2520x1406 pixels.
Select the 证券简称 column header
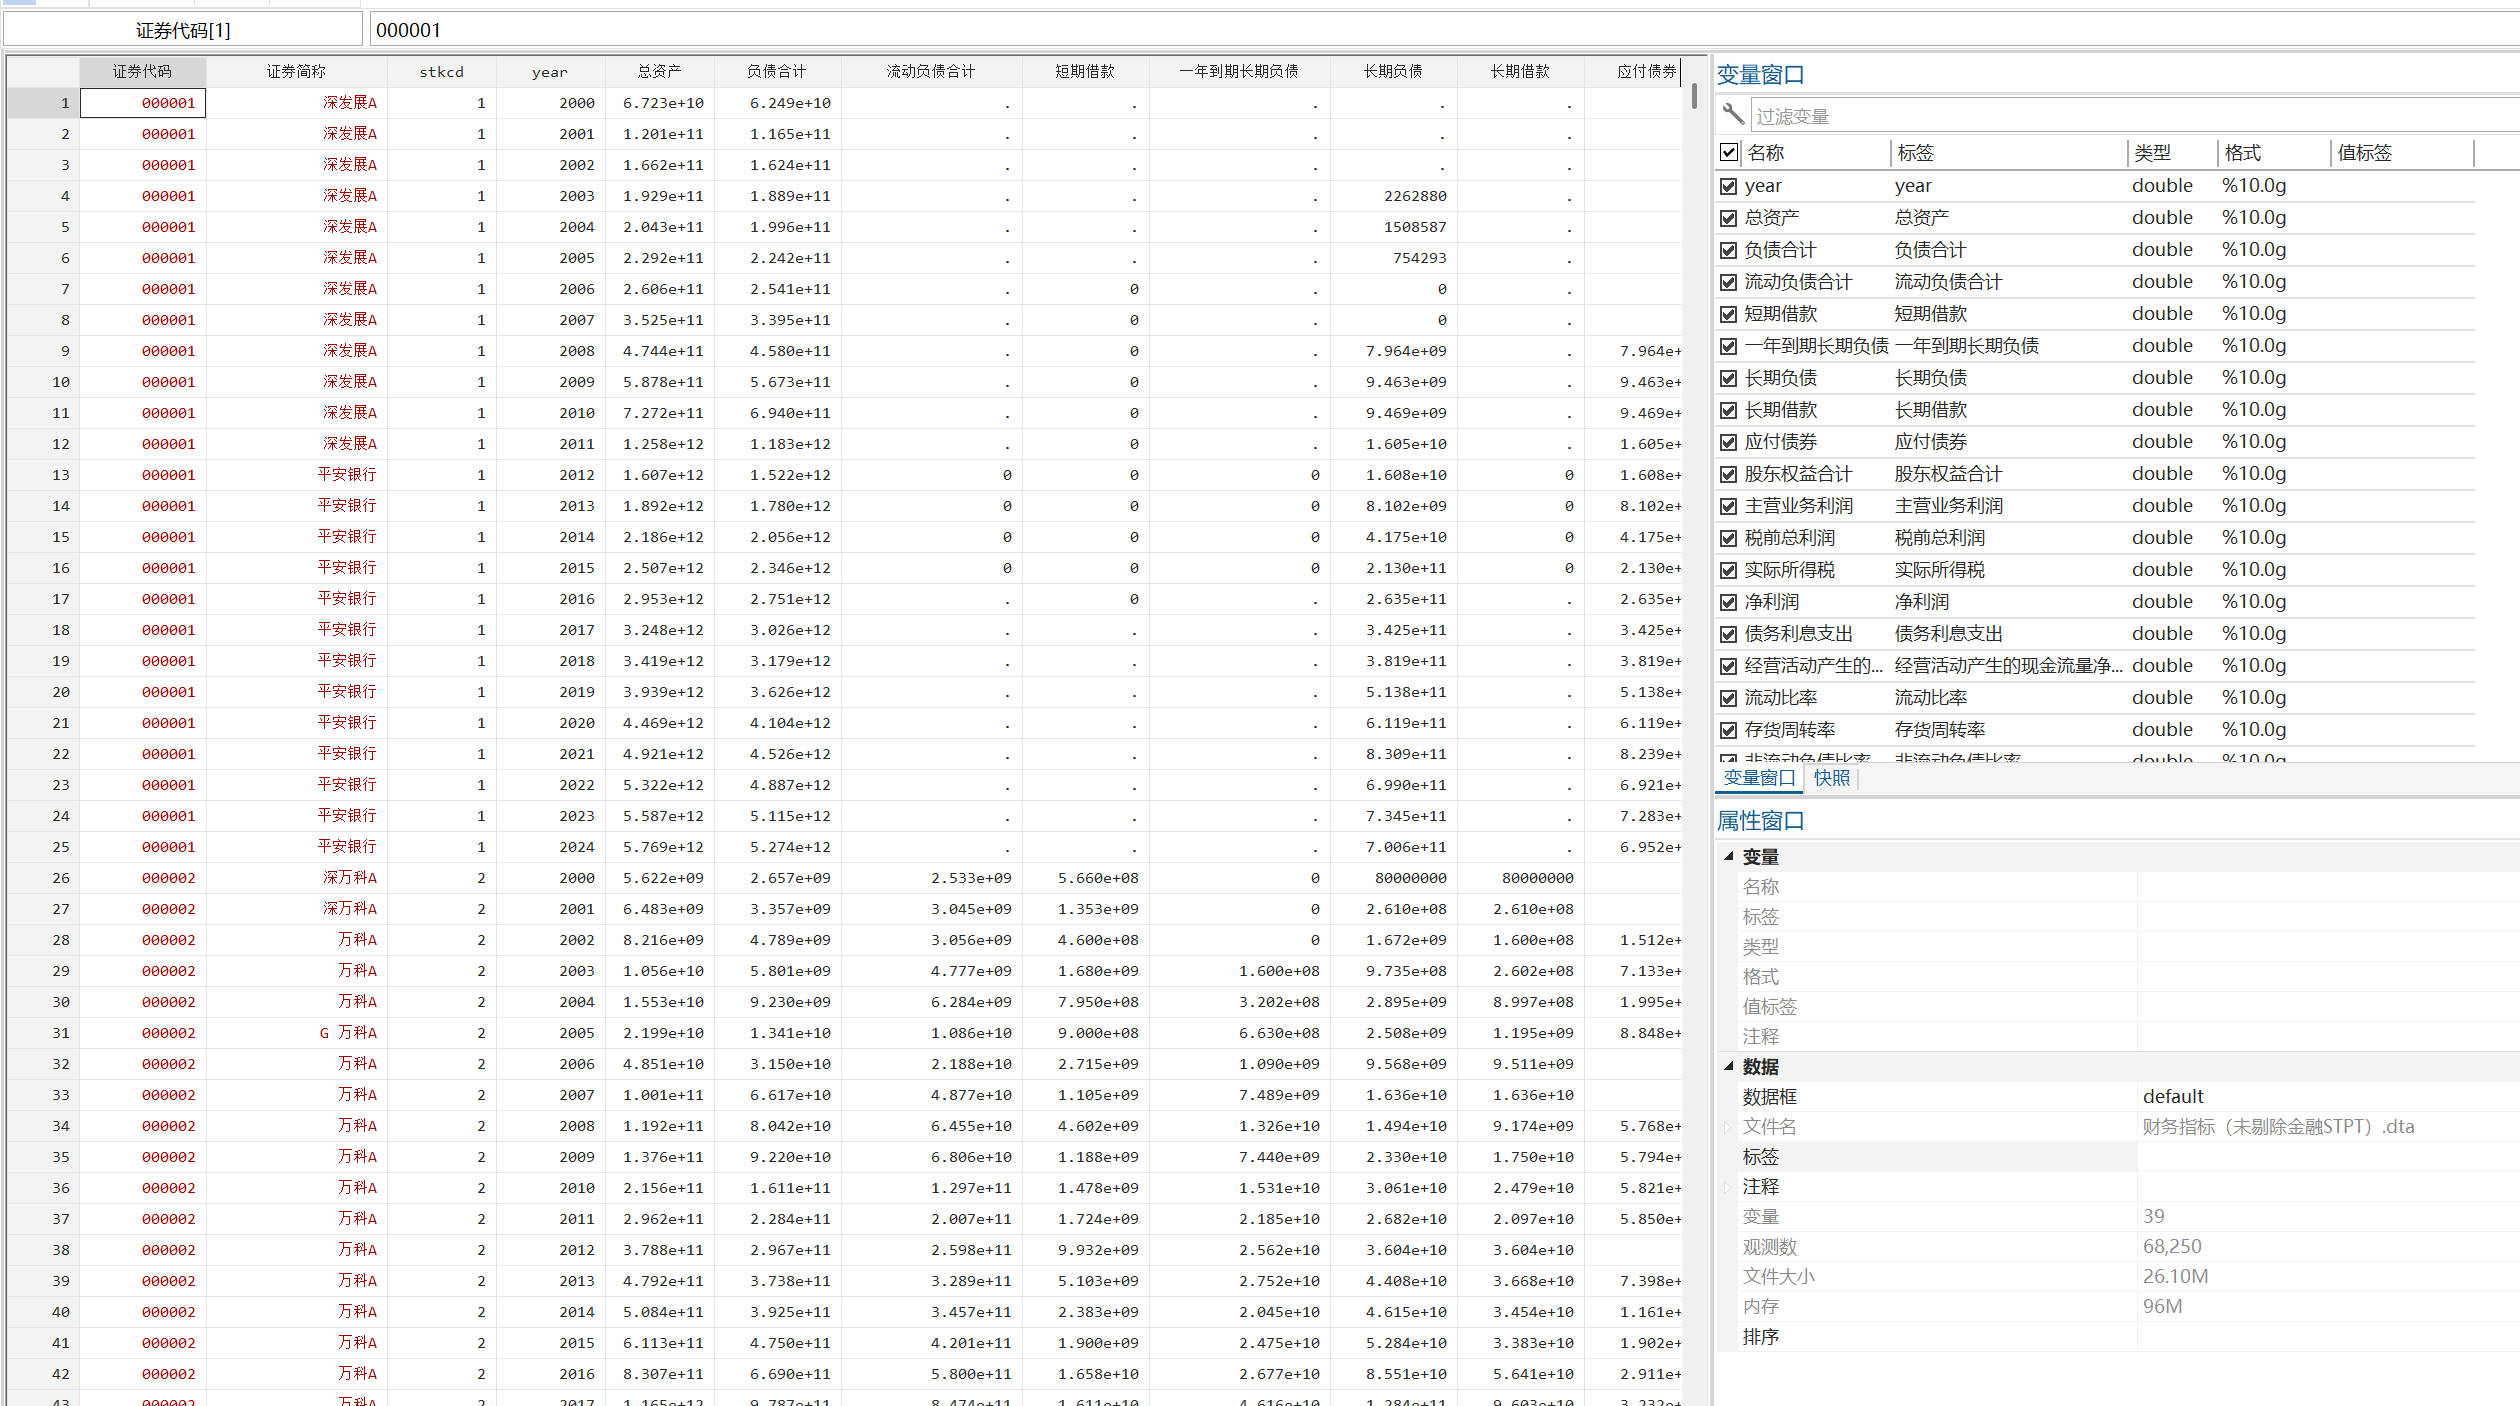[296, 72]
